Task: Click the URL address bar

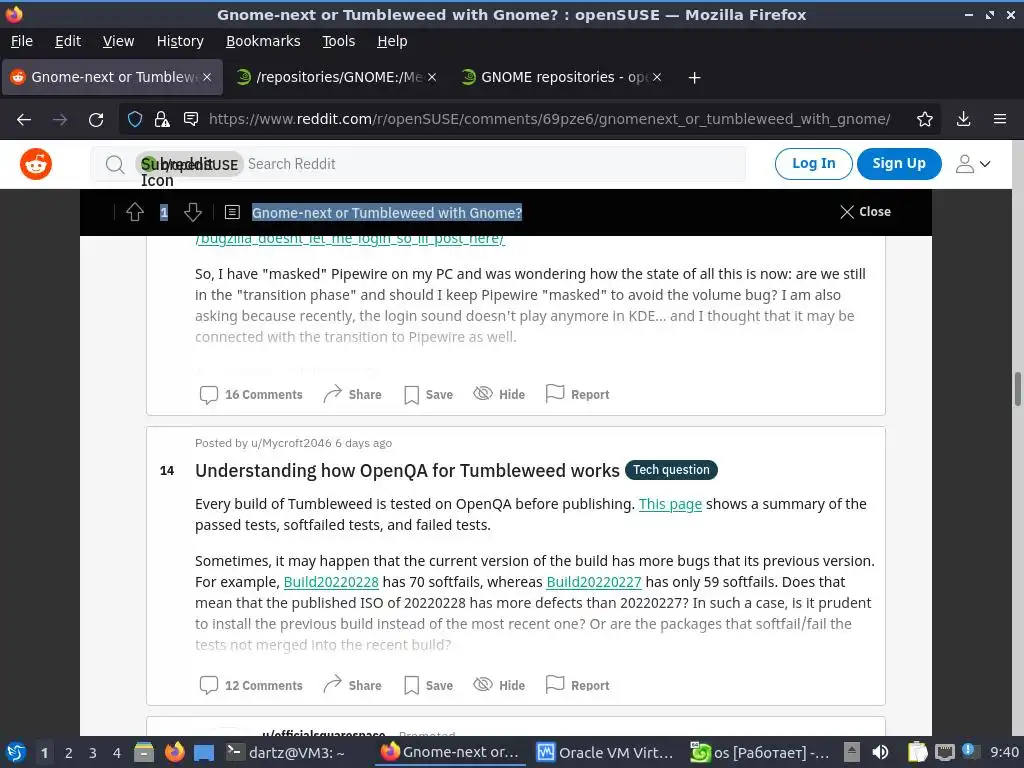Action: pos(549,119)
